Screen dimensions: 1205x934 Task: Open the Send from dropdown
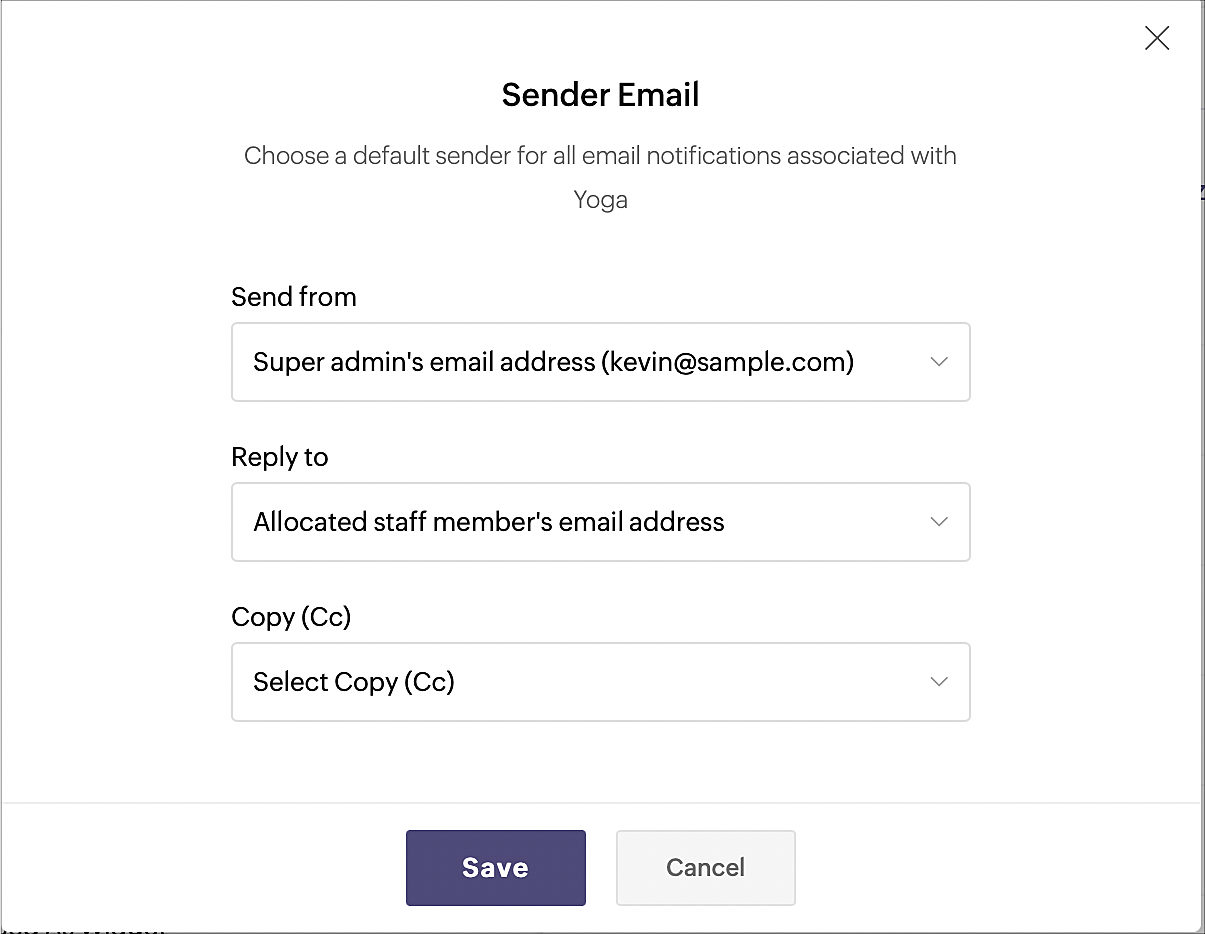pyautogui.click(x=601, y=362)
